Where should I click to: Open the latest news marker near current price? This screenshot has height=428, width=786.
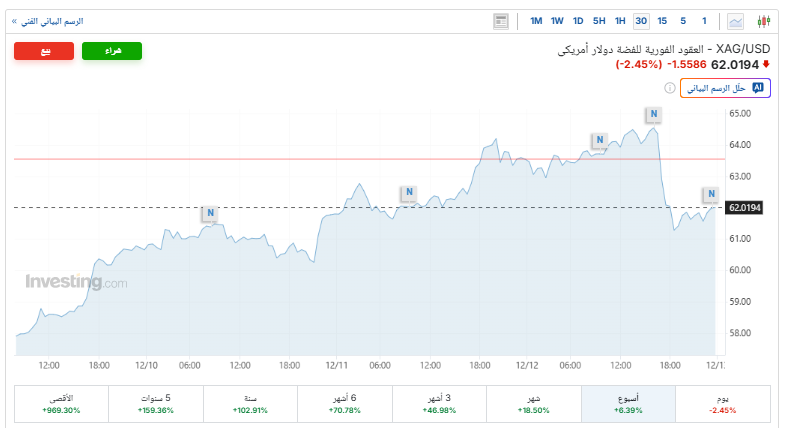click(710, 194)
